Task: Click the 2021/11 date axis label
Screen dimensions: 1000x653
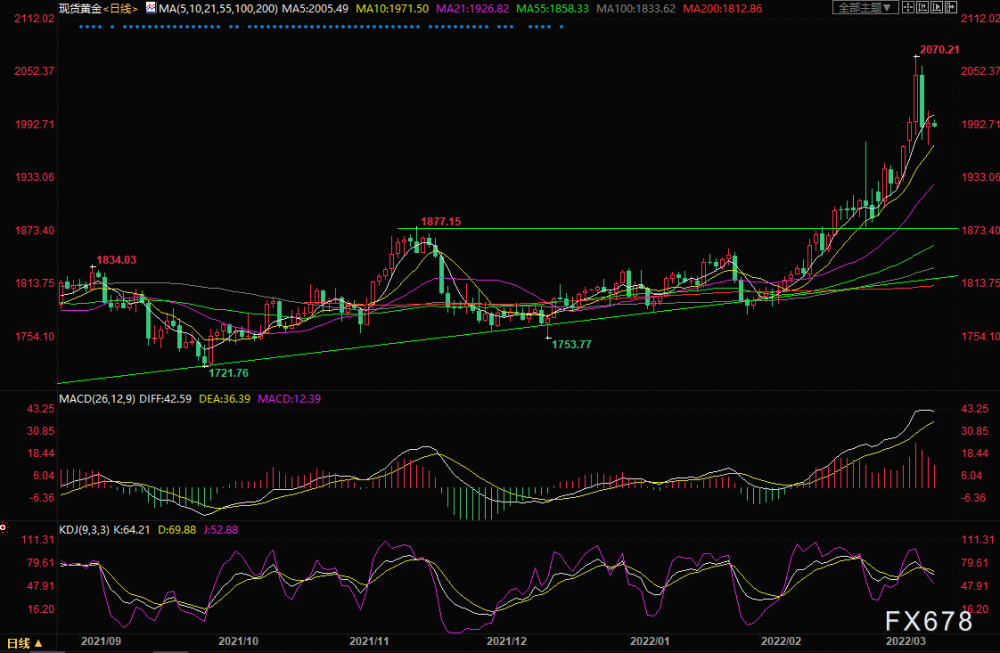Action: [x=369, y=640]
